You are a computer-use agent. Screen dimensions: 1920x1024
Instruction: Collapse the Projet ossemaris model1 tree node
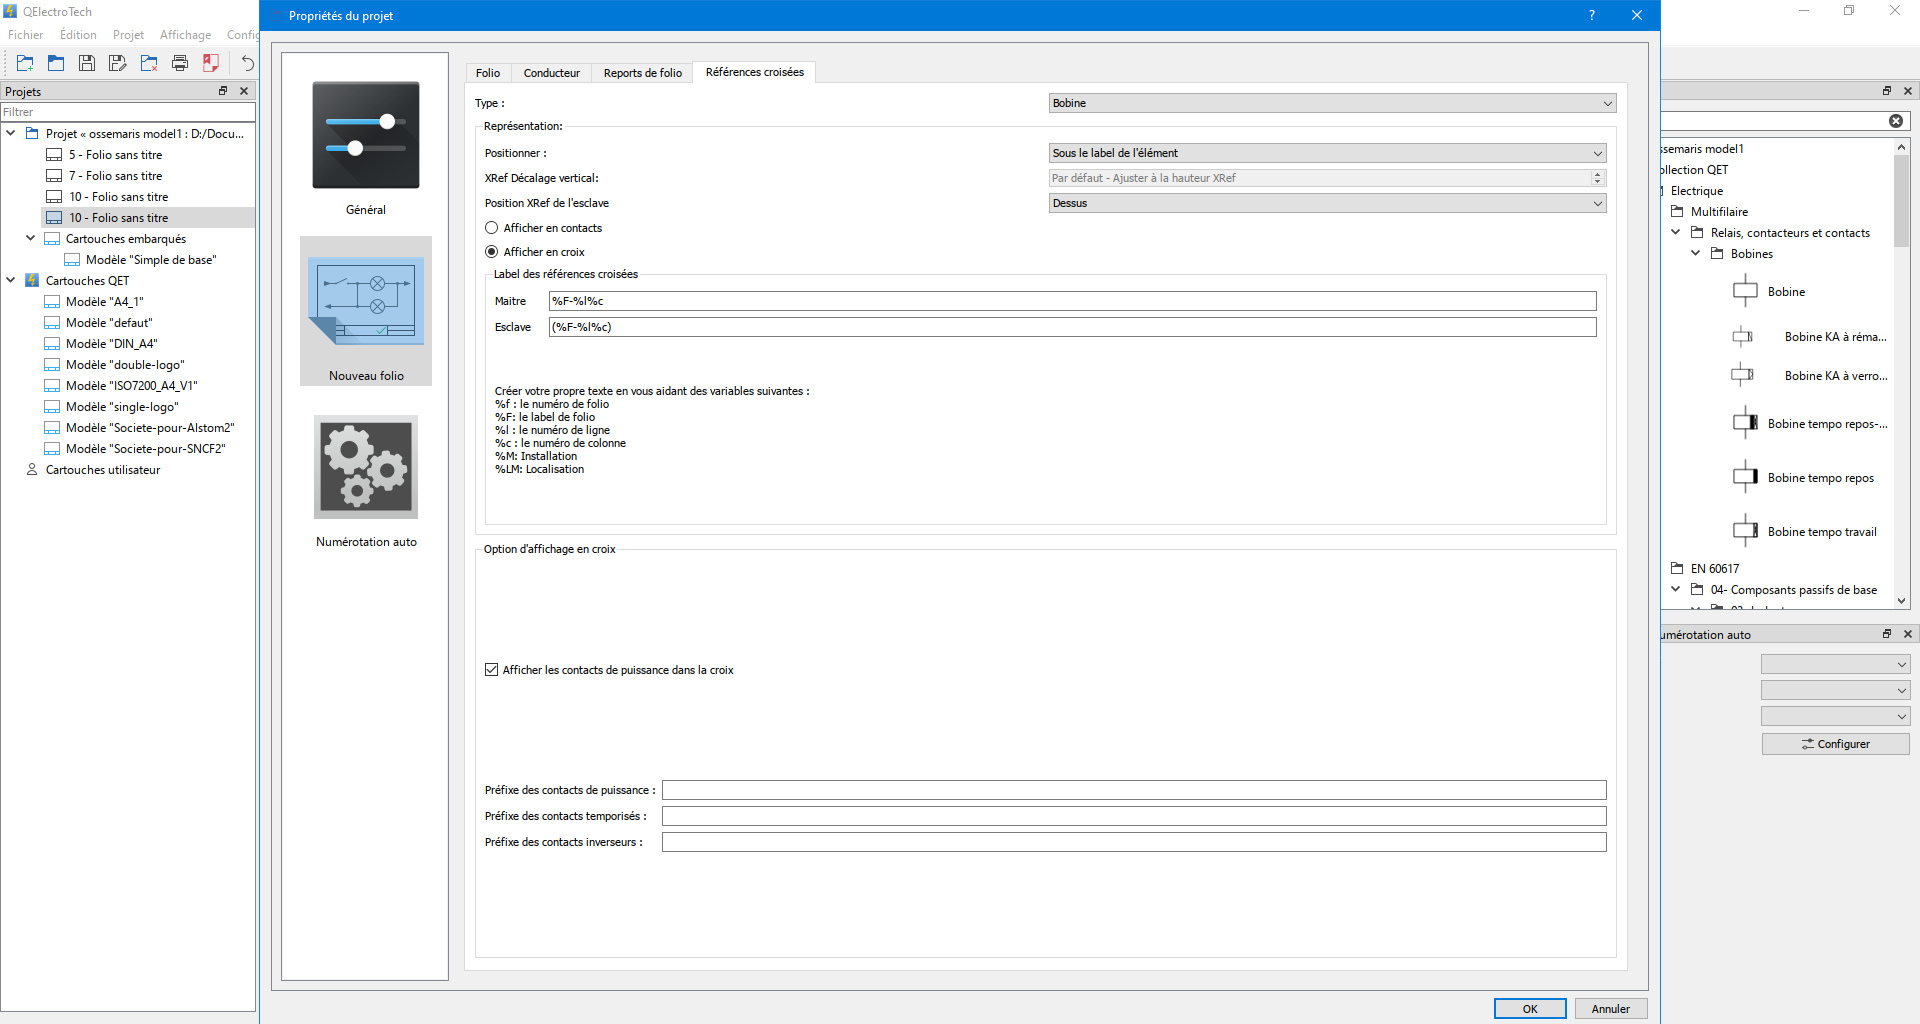[x=11, y=133]
